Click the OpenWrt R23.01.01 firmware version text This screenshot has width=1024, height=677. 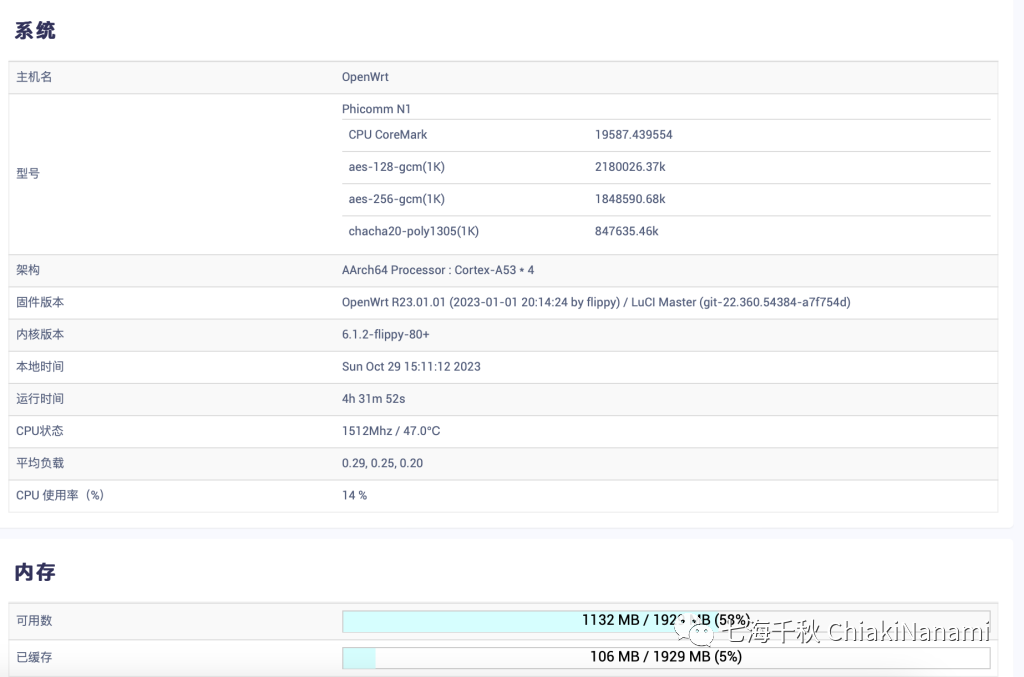[x=596, y=302]
